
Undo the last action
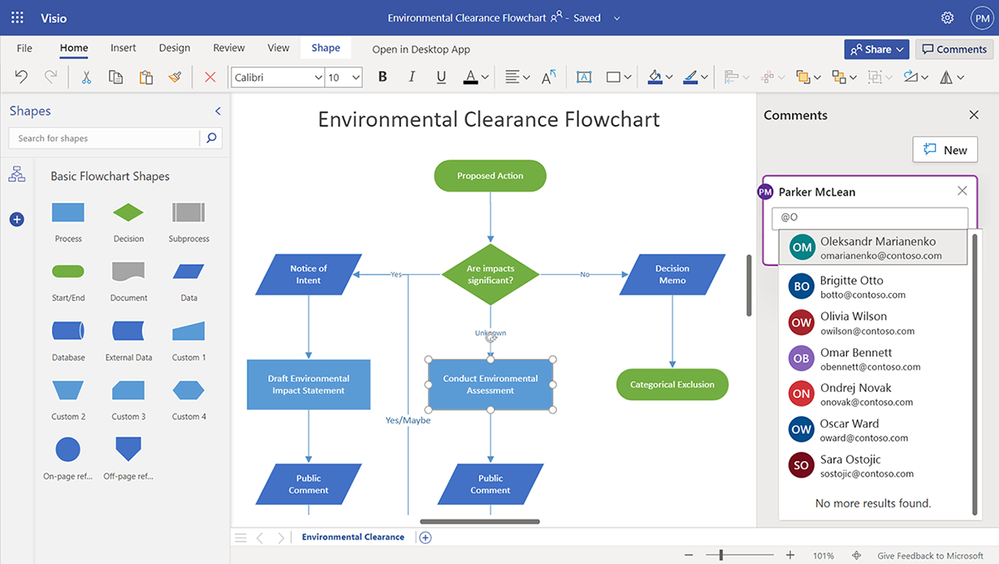coord(21,77)
